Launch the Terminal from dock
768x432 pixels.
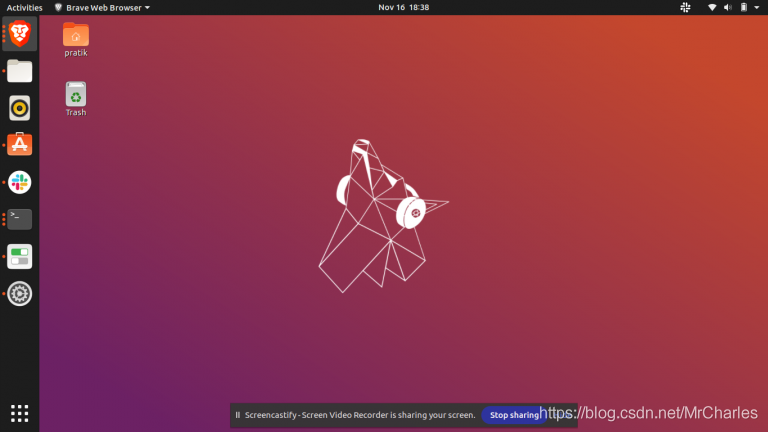point(20,219)
